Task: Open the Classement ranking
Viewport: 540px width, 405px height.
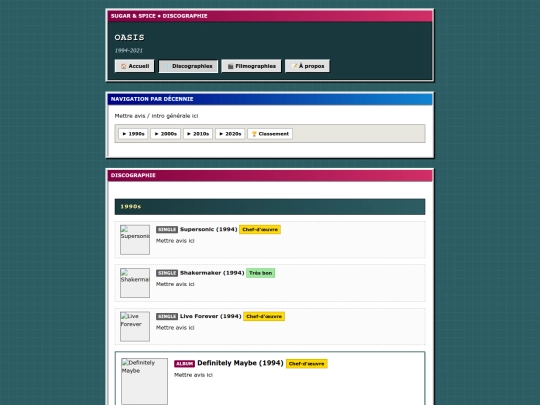Action: tap(270, 134)
